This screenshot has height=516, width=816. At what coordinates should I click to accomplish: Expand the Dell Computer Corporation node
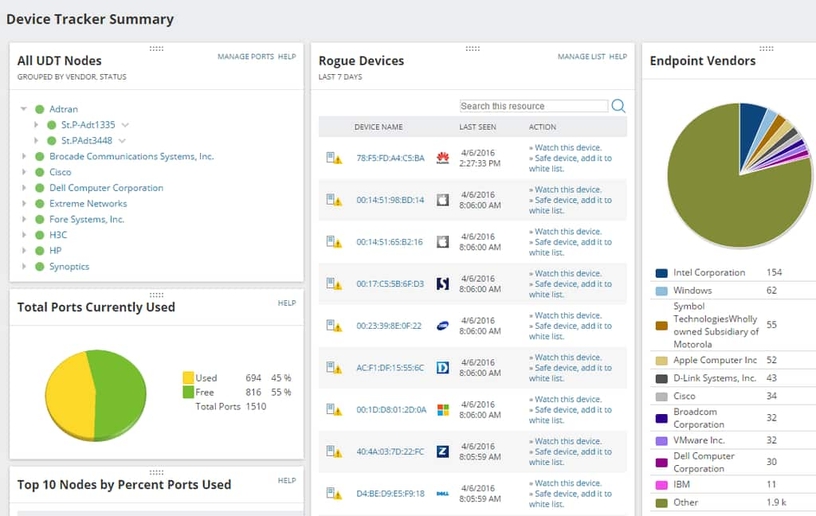click(23, 188)
